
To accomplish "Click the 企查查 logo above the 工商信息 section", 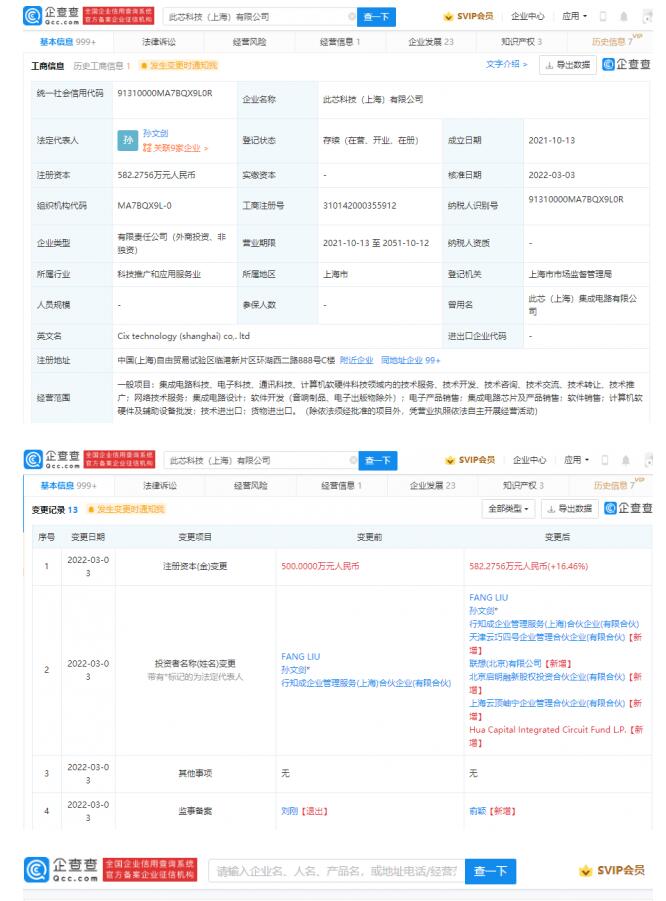I will tap(51, 16).
